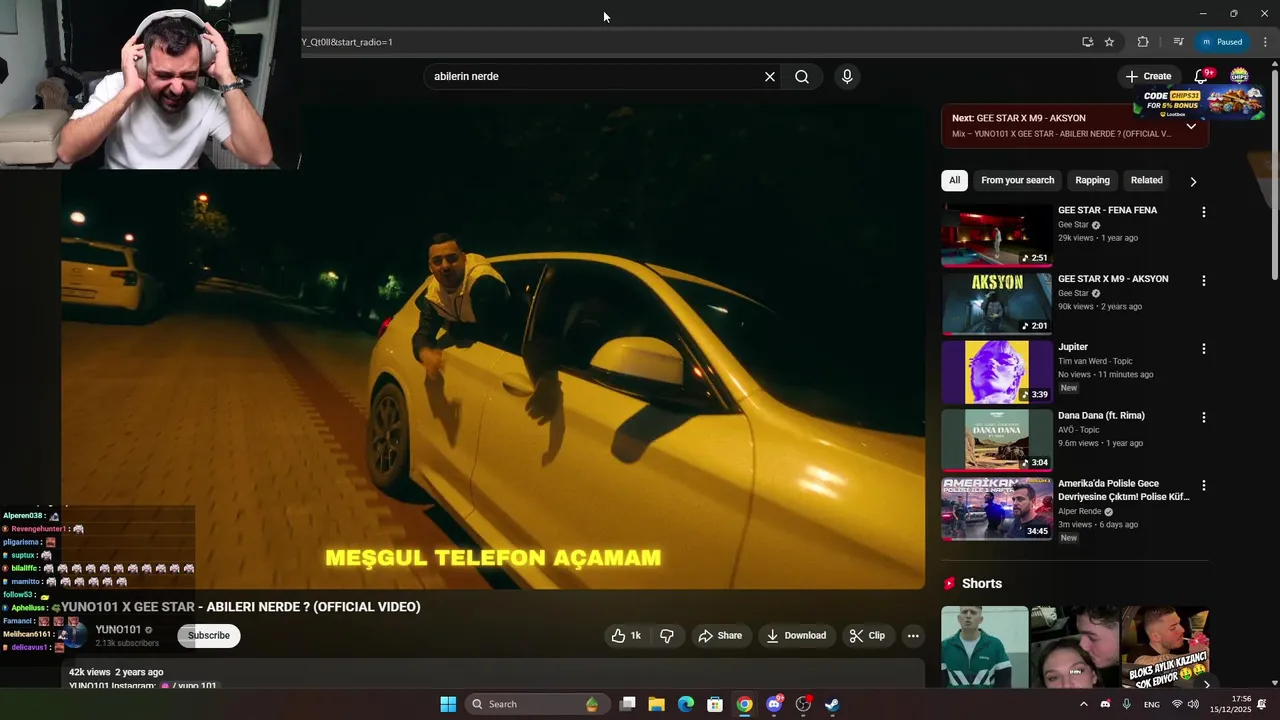Clear the search box with the X icon
Screen dimensions: 1280x720
[x=770, y=77]
